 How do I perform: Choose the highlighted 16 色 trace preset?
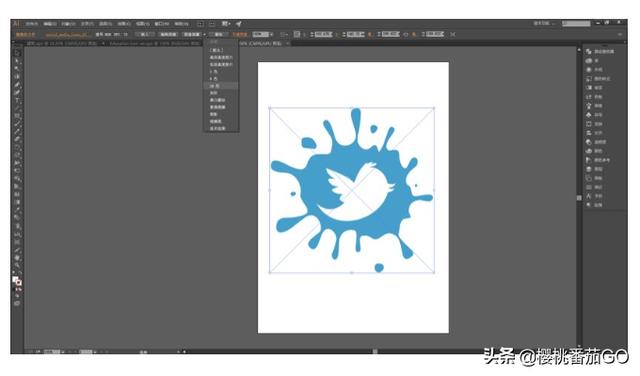221,86
